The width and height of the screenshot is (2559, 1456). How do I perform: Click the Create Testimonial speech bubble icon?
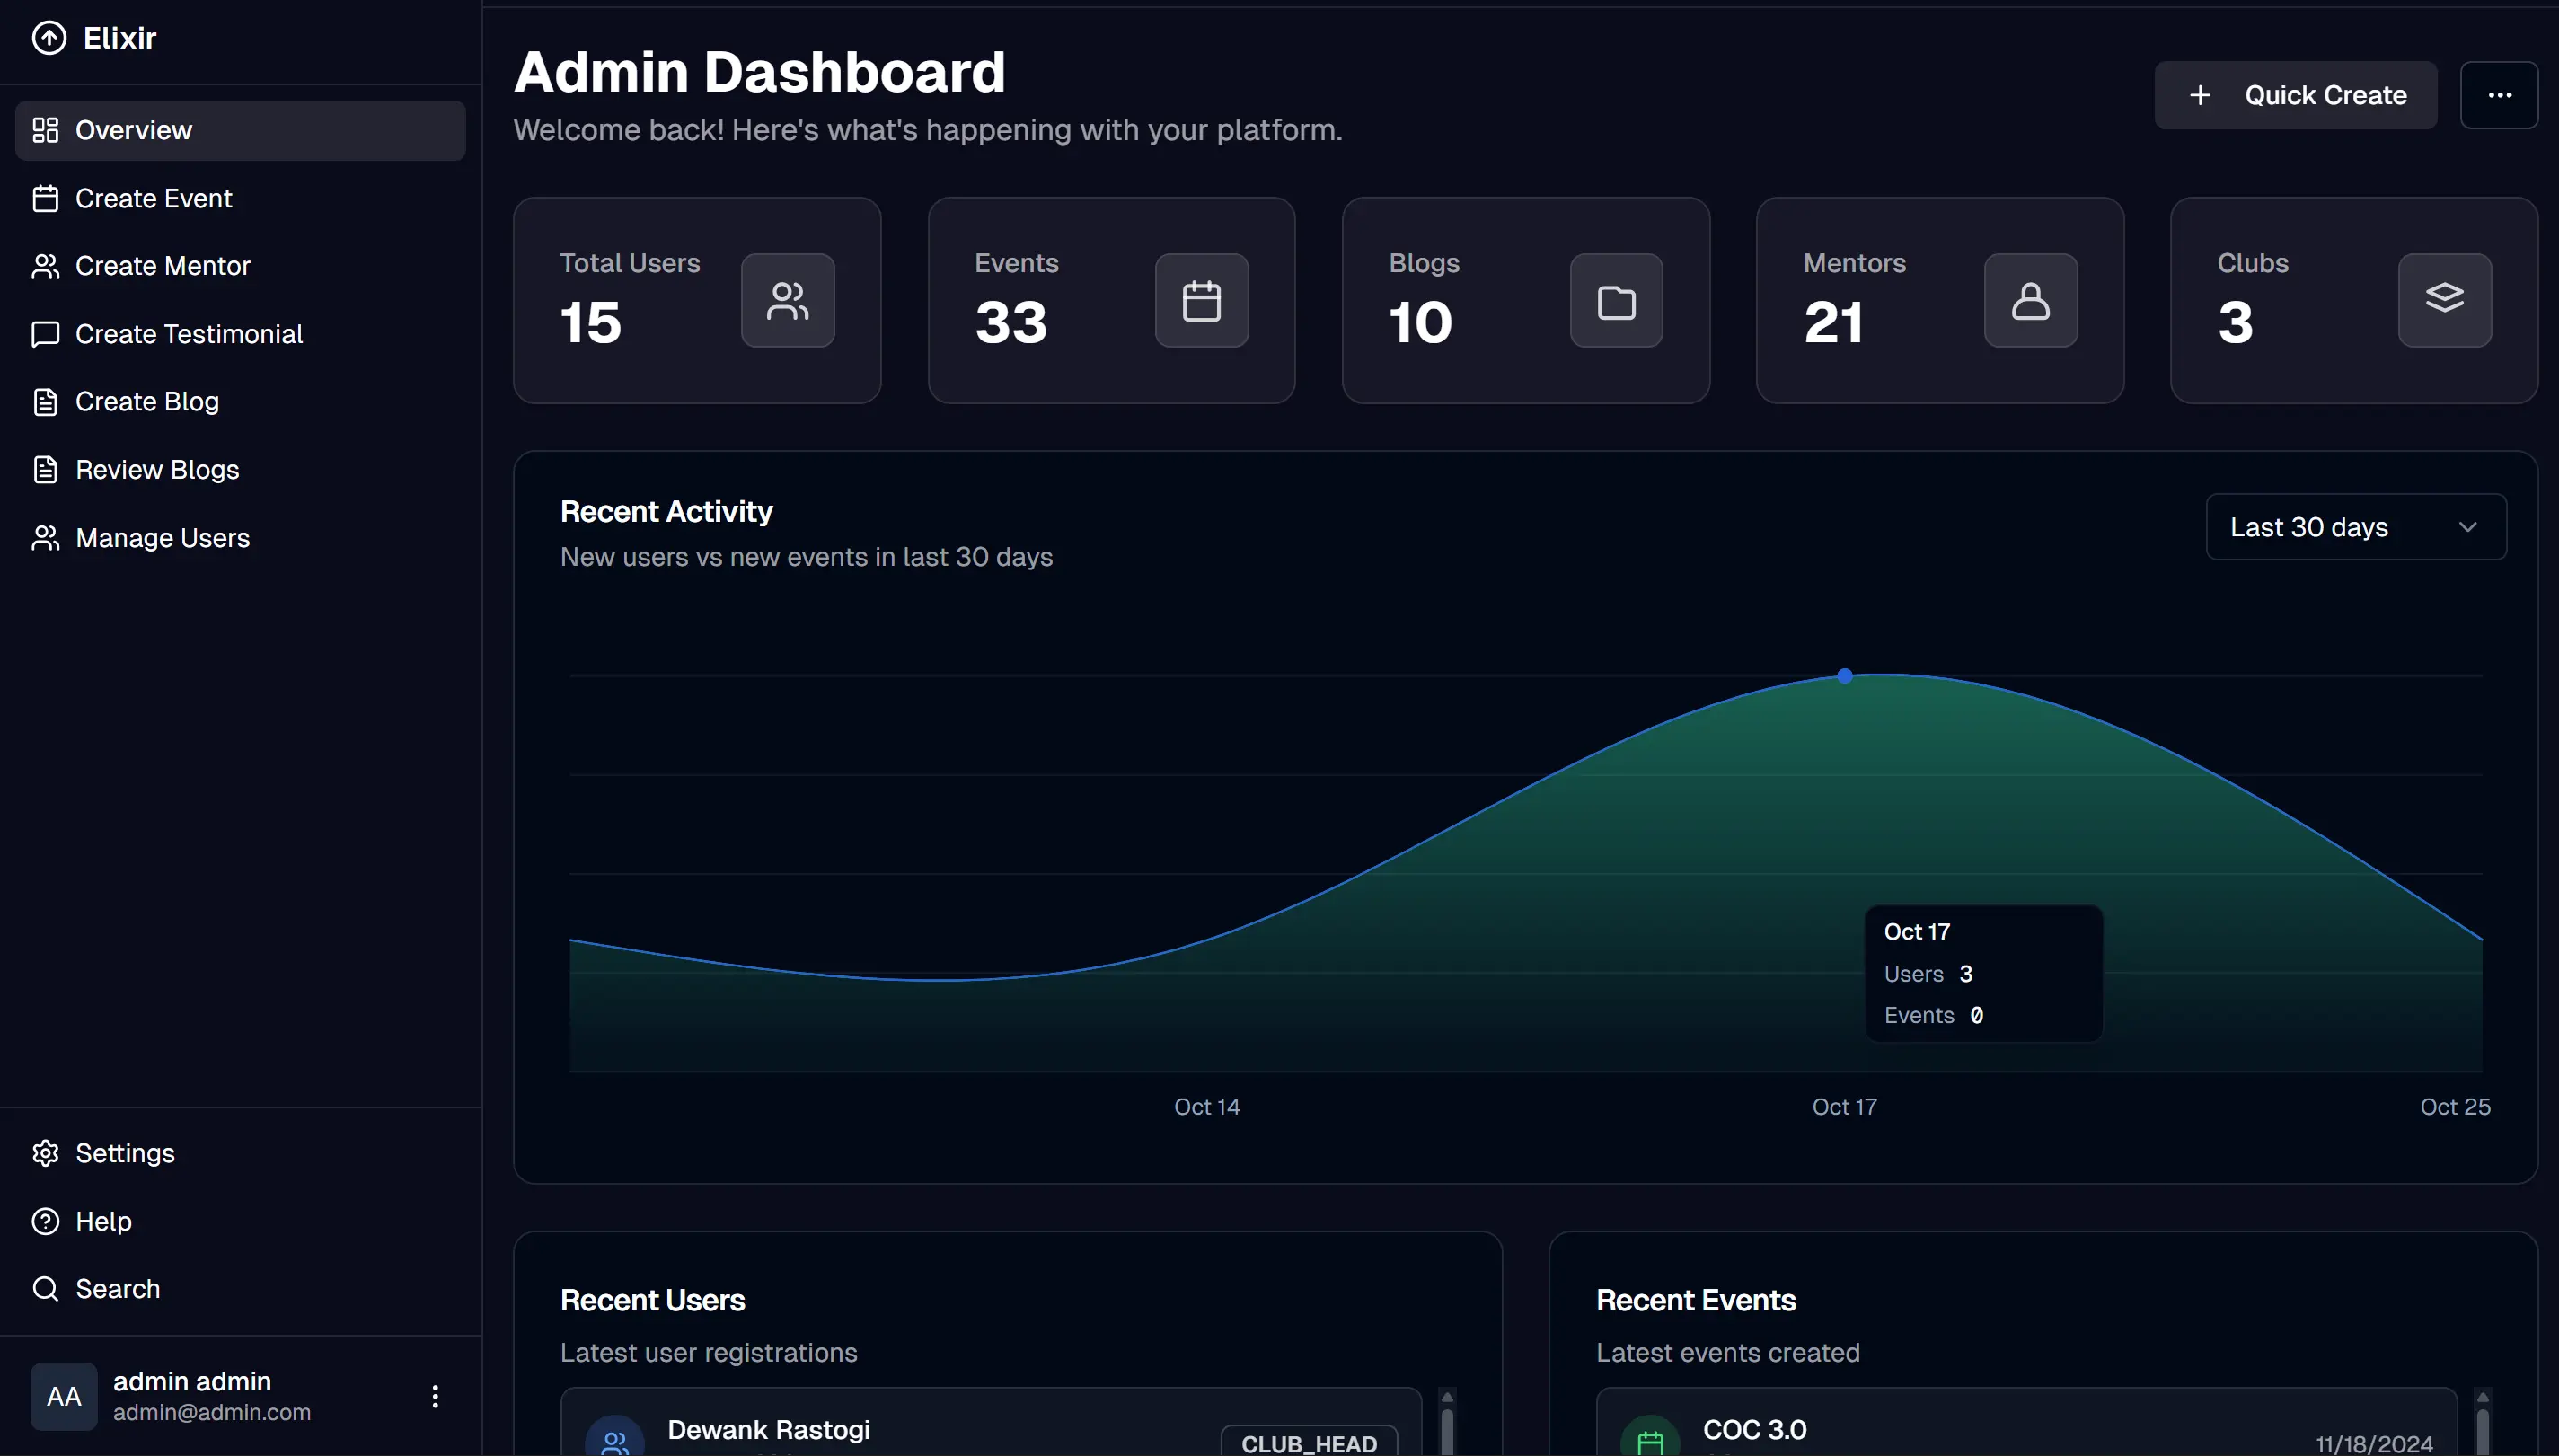pos(45,333)
